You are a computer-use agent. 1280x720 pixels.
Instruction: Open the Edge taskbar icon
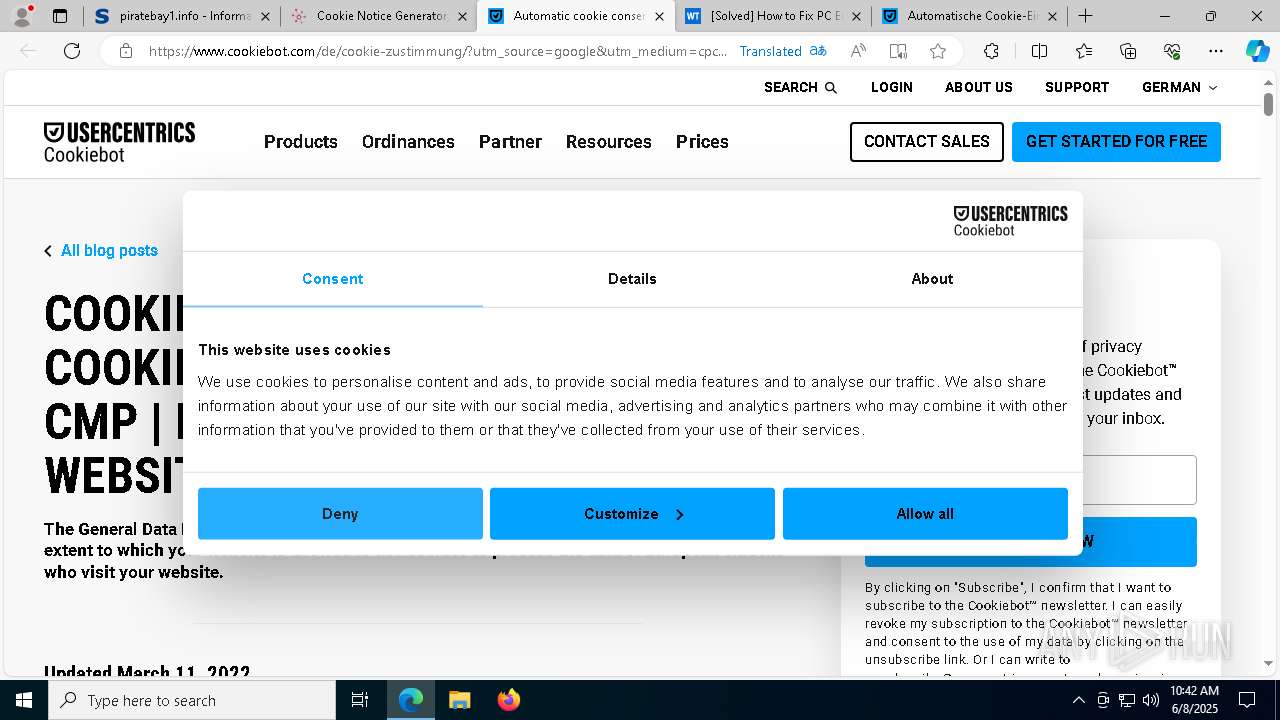pos(411,700)
